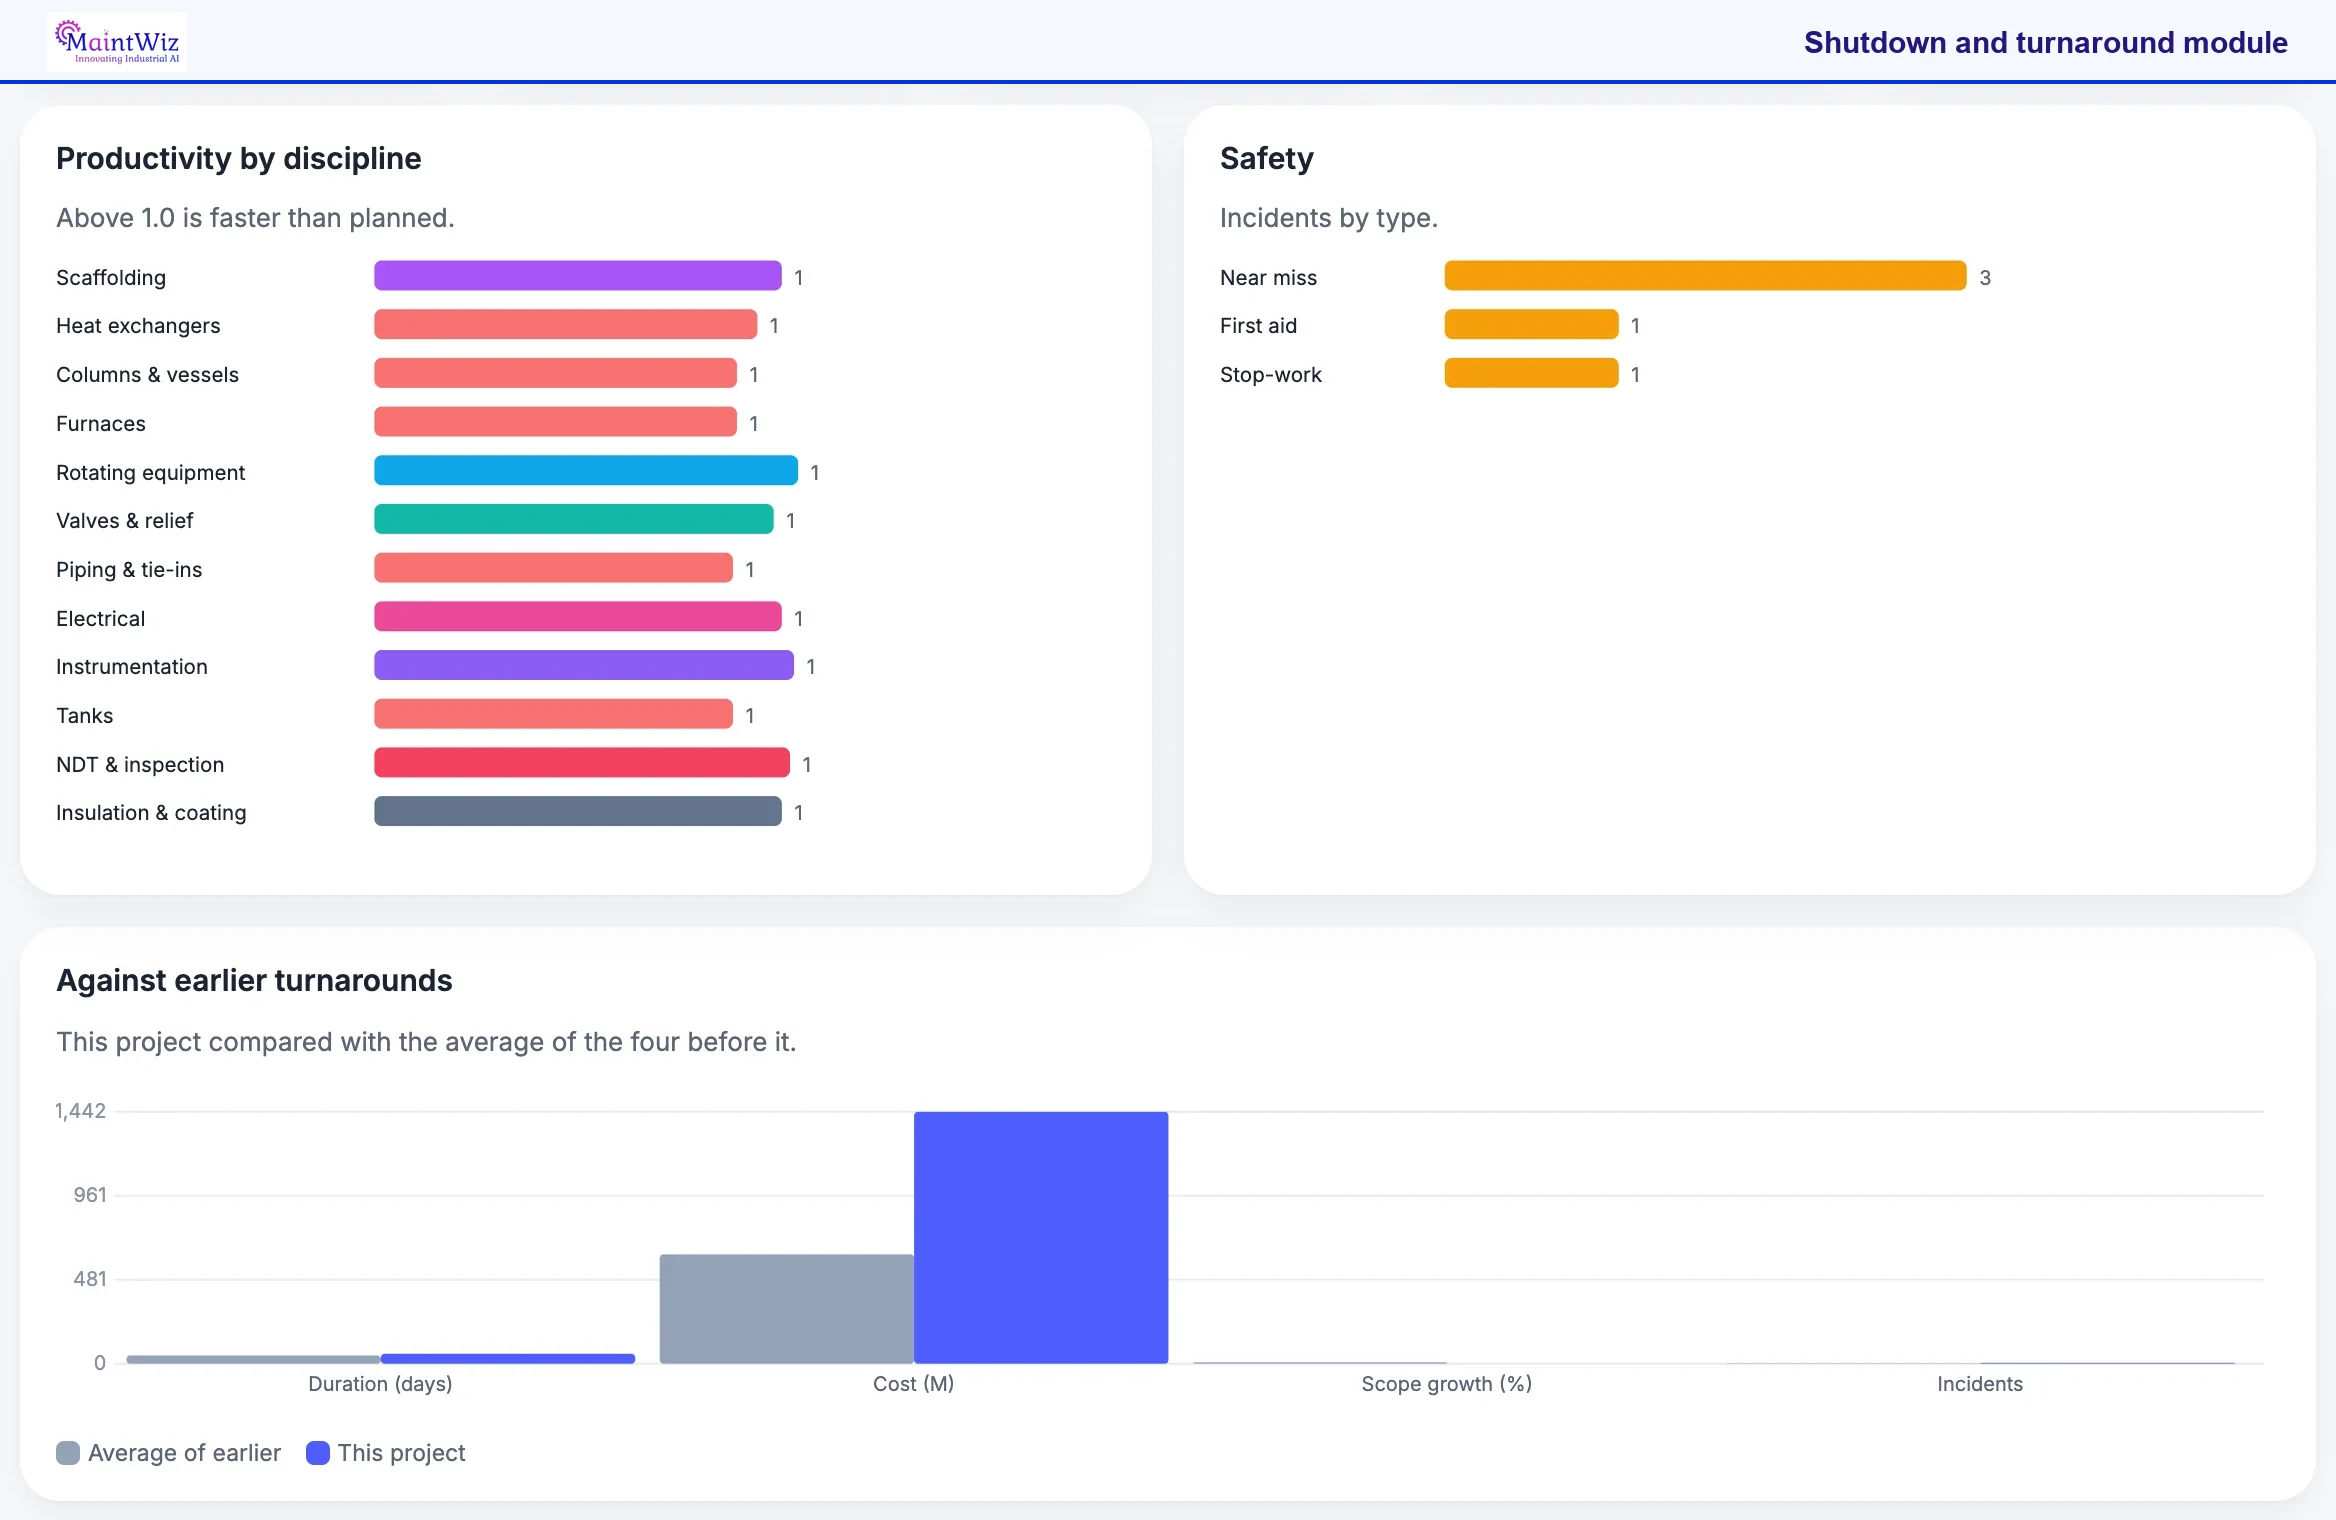Click the Above 1.0 is faster subtitle
This screenshot has height=1520, width=2336.
[x=255, y=218]
